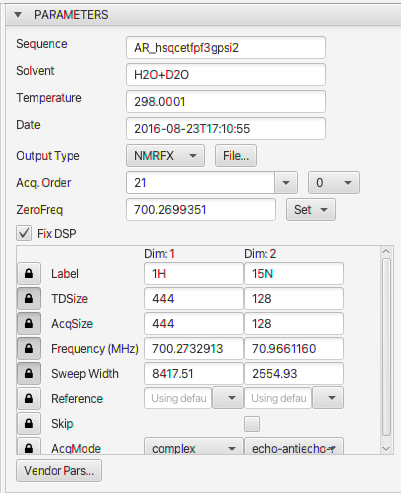
Task: Open the Set dropdown next to ZeroFreq
Action: click(311, 210)
